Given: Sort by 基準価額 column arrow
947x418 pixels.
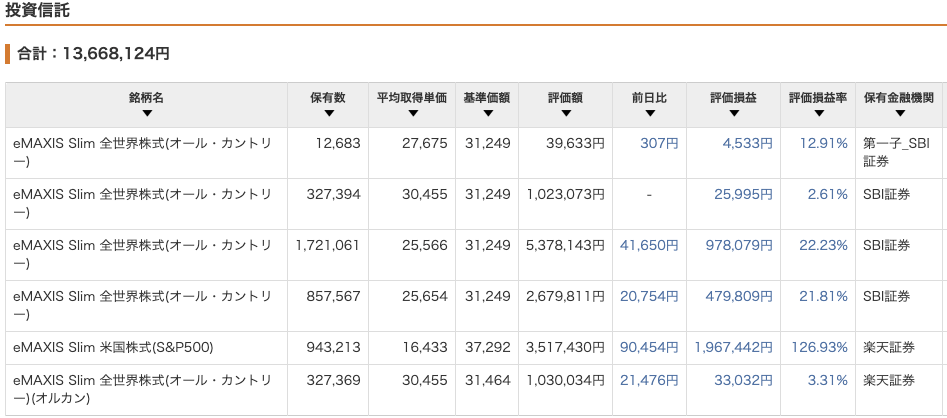Looking at the screenshot, I should point(486,113).
